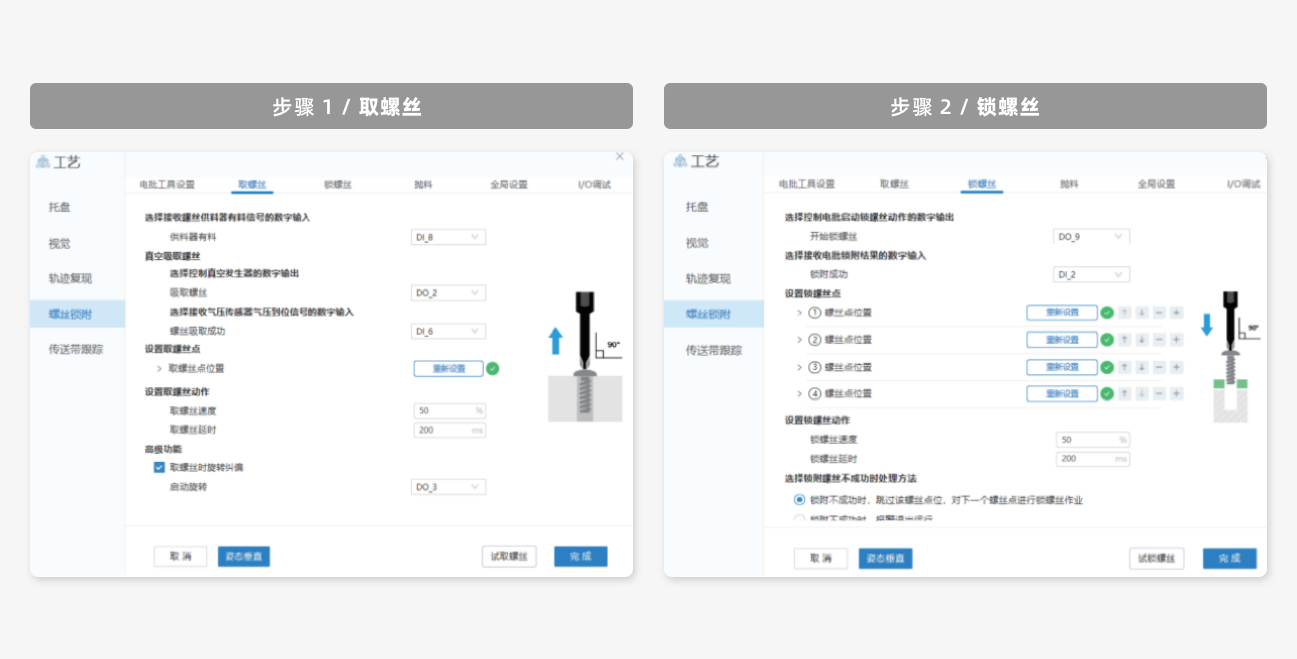Move screw point 4 up with arrow icon
Screen dimensions: 1297x659
pyautogui.click(x=1124, y=394)
